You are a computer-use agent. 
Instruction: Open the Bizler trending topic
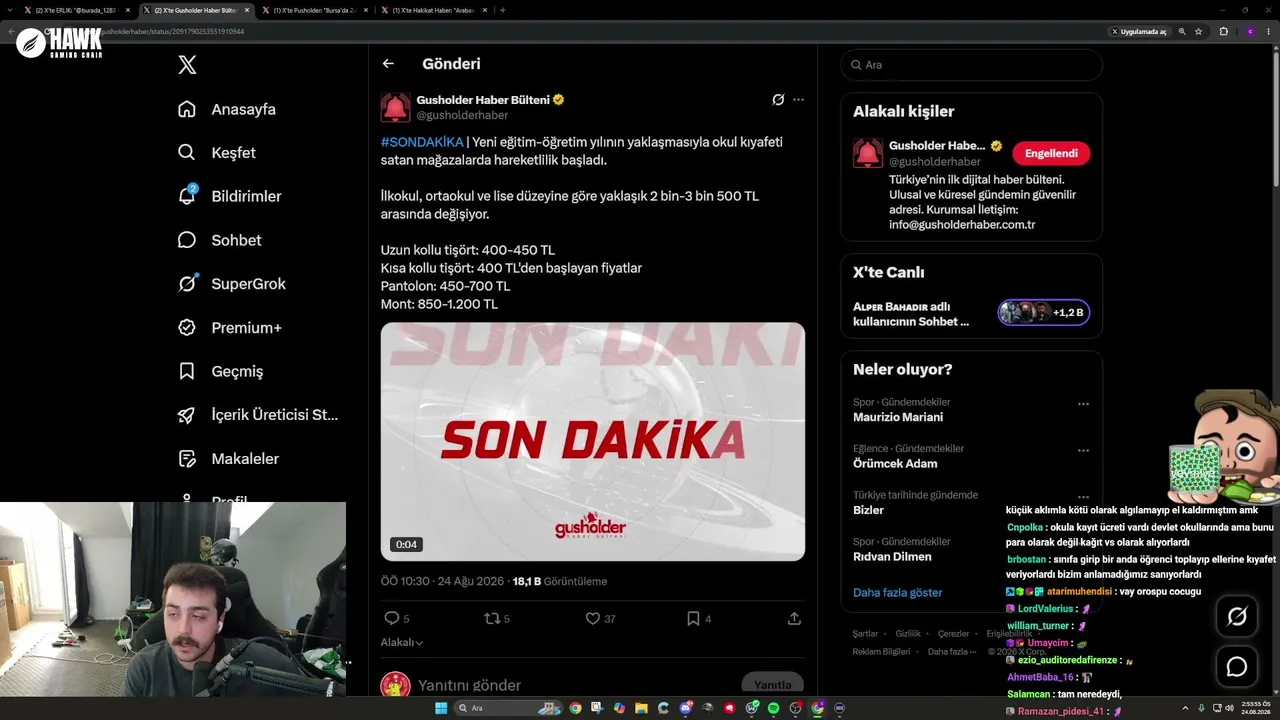tap(868, 510)
